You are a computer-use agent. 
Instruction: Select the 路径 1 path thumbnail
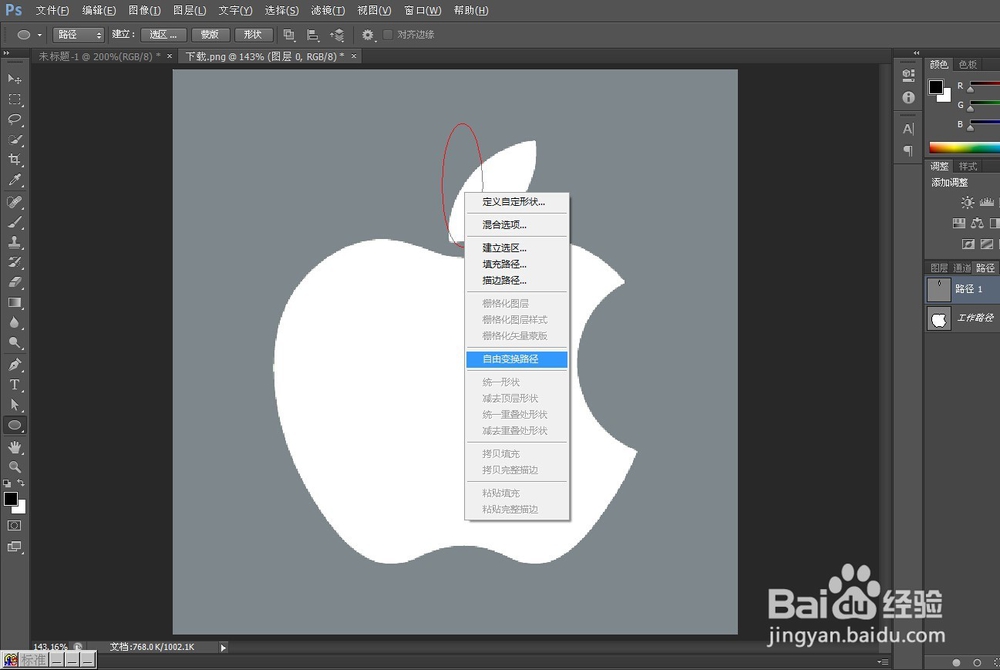click(938, 289)
